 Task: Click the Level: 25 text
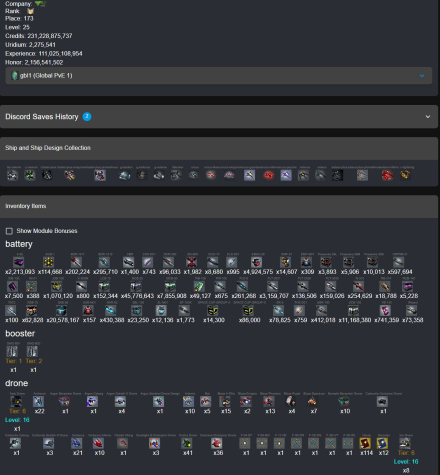(17, 27)
